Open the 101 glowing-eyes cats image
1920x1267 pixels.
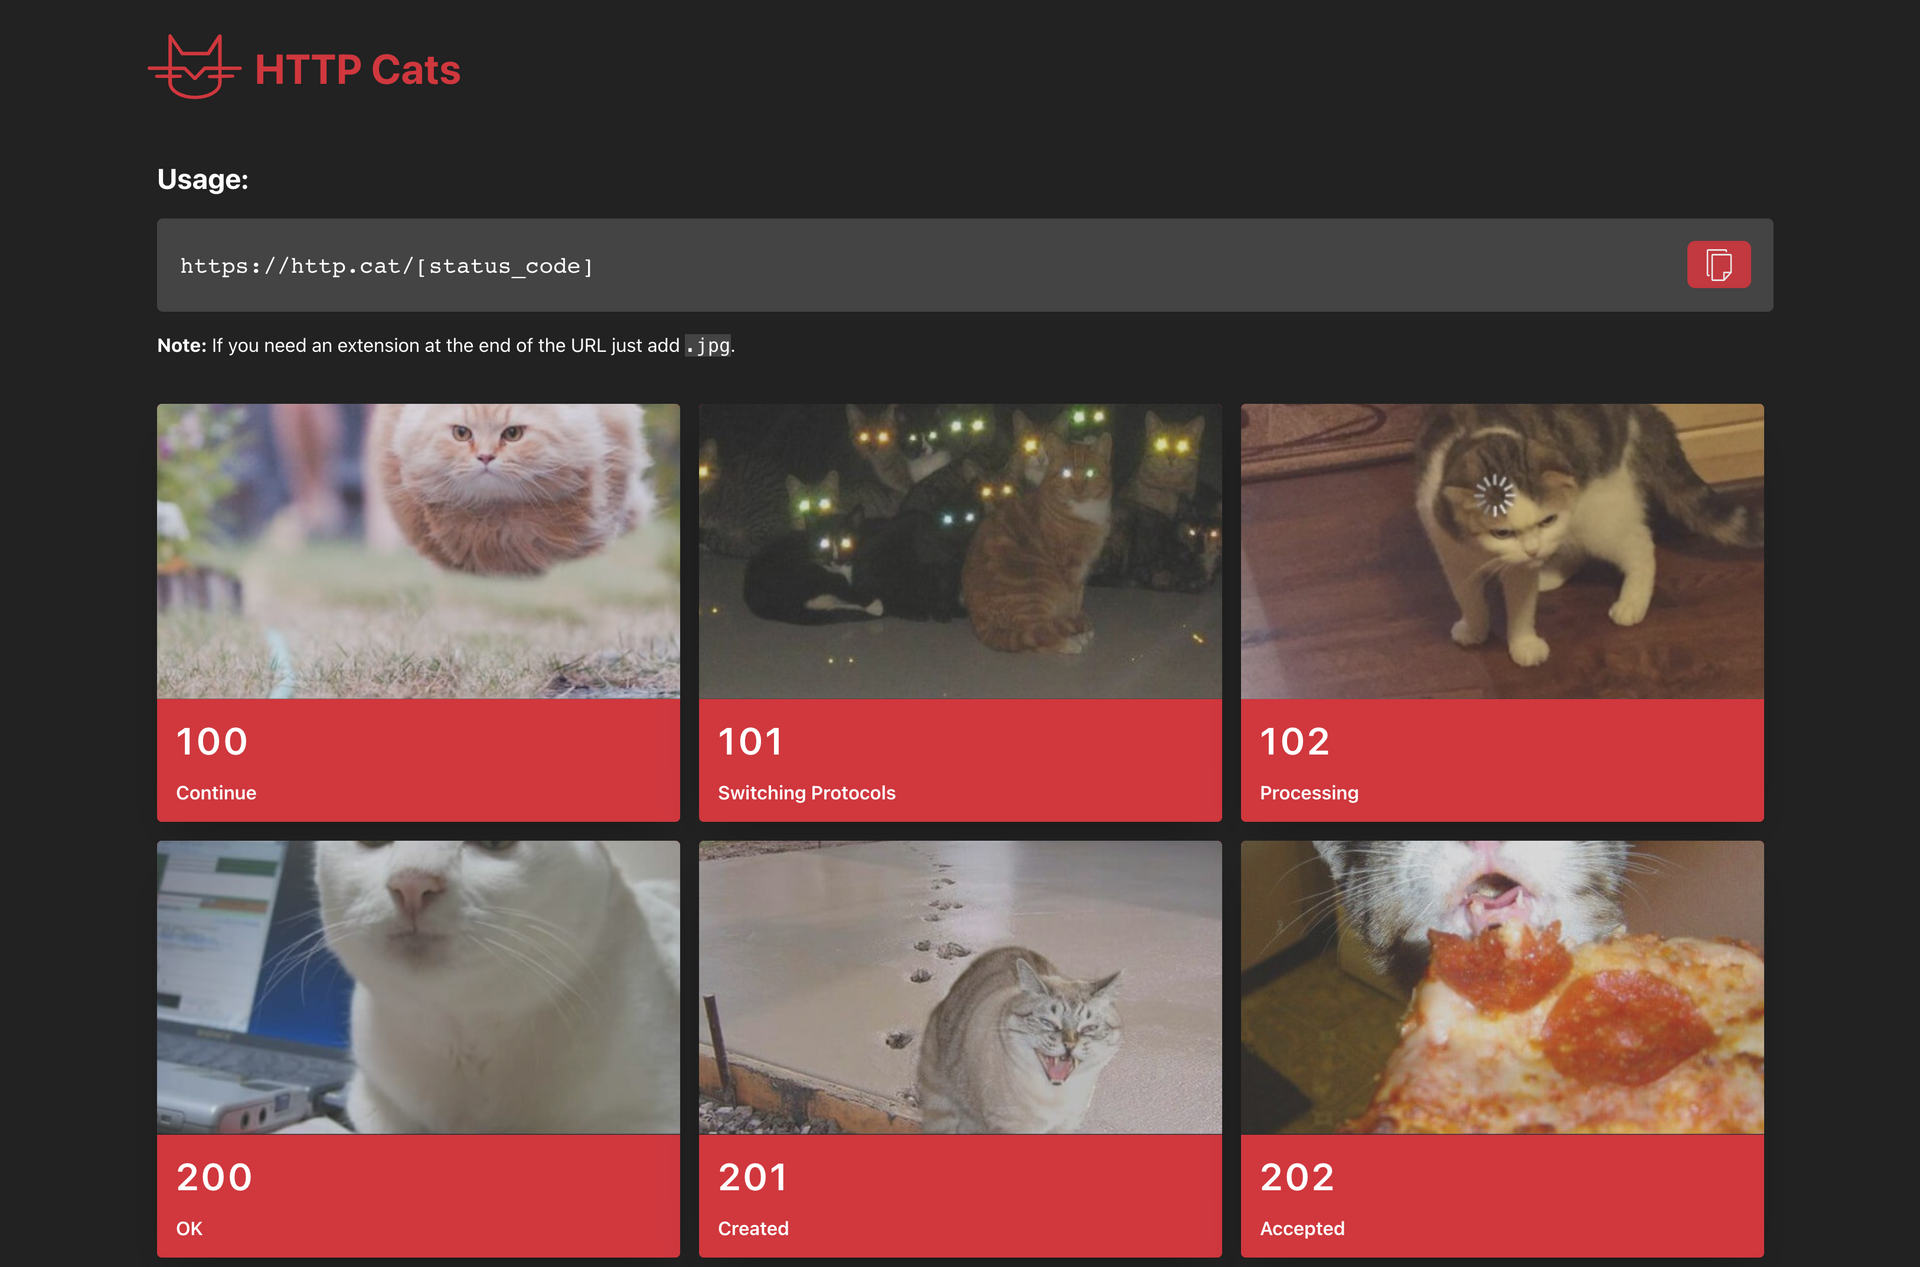(x=960, y=551)
